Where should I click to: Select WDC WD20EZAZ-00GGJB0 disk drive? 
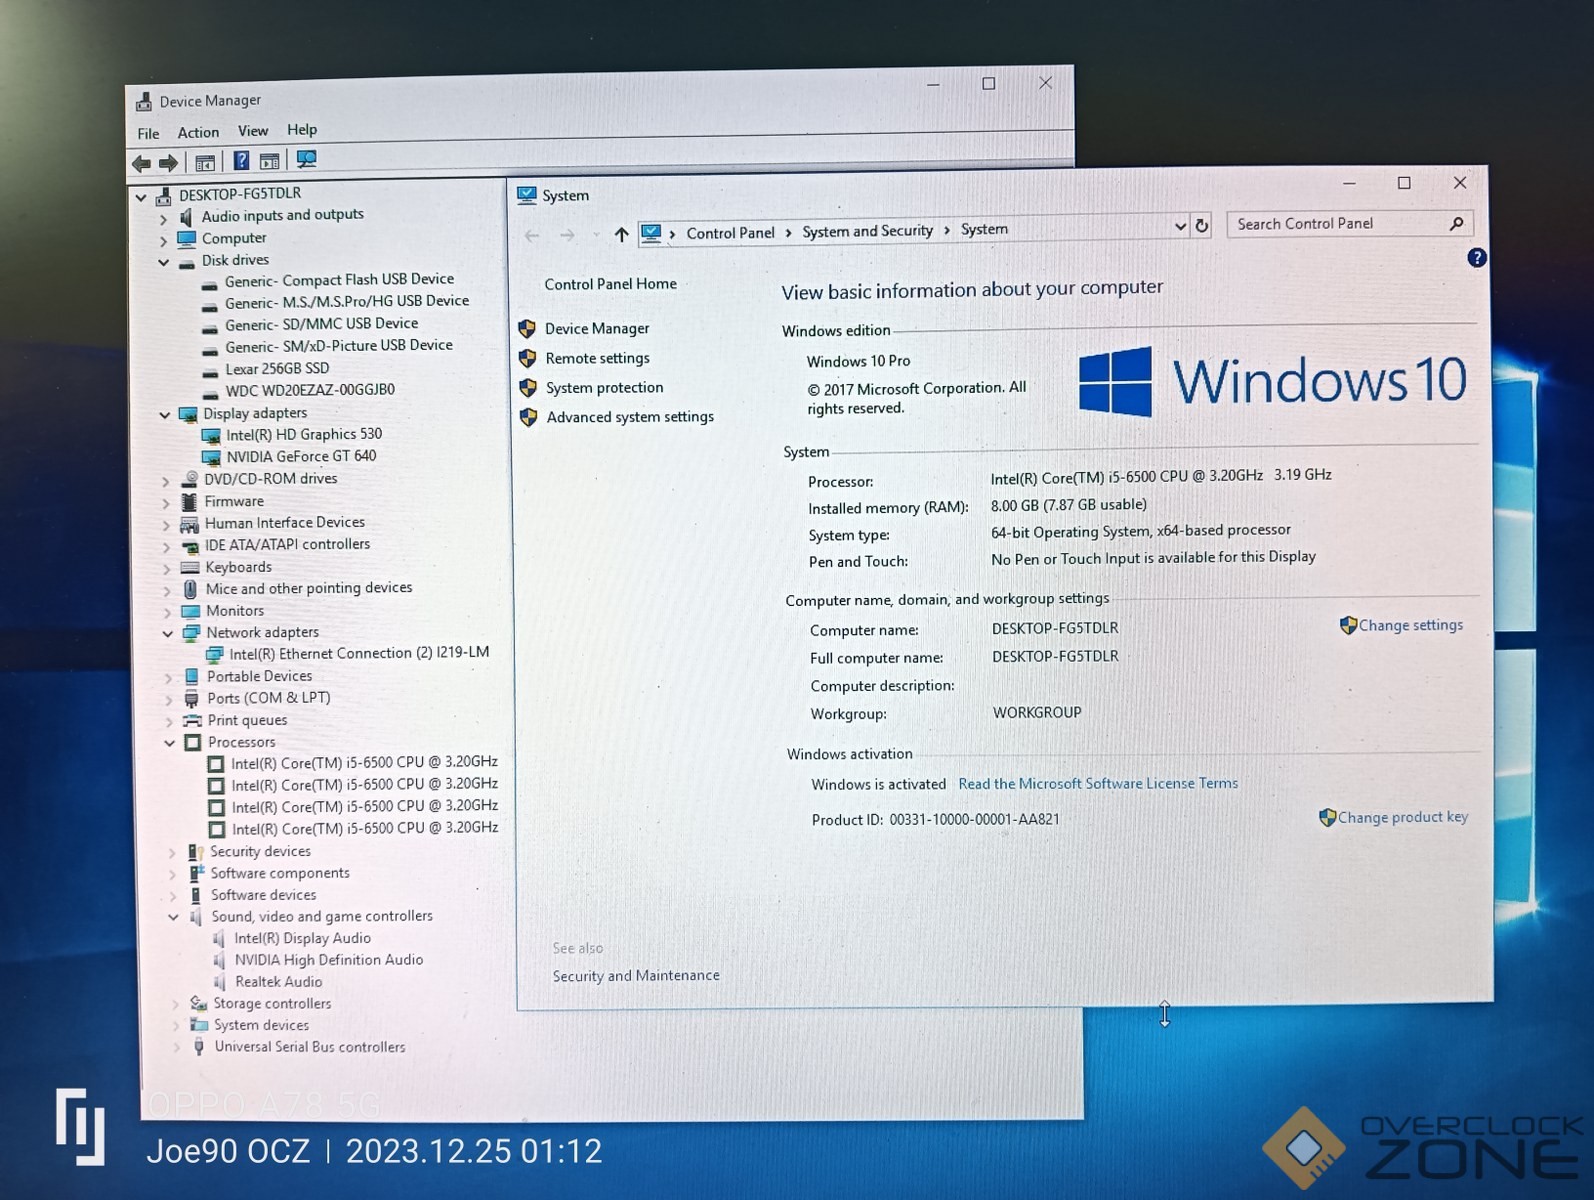click(x=310, y=390)
